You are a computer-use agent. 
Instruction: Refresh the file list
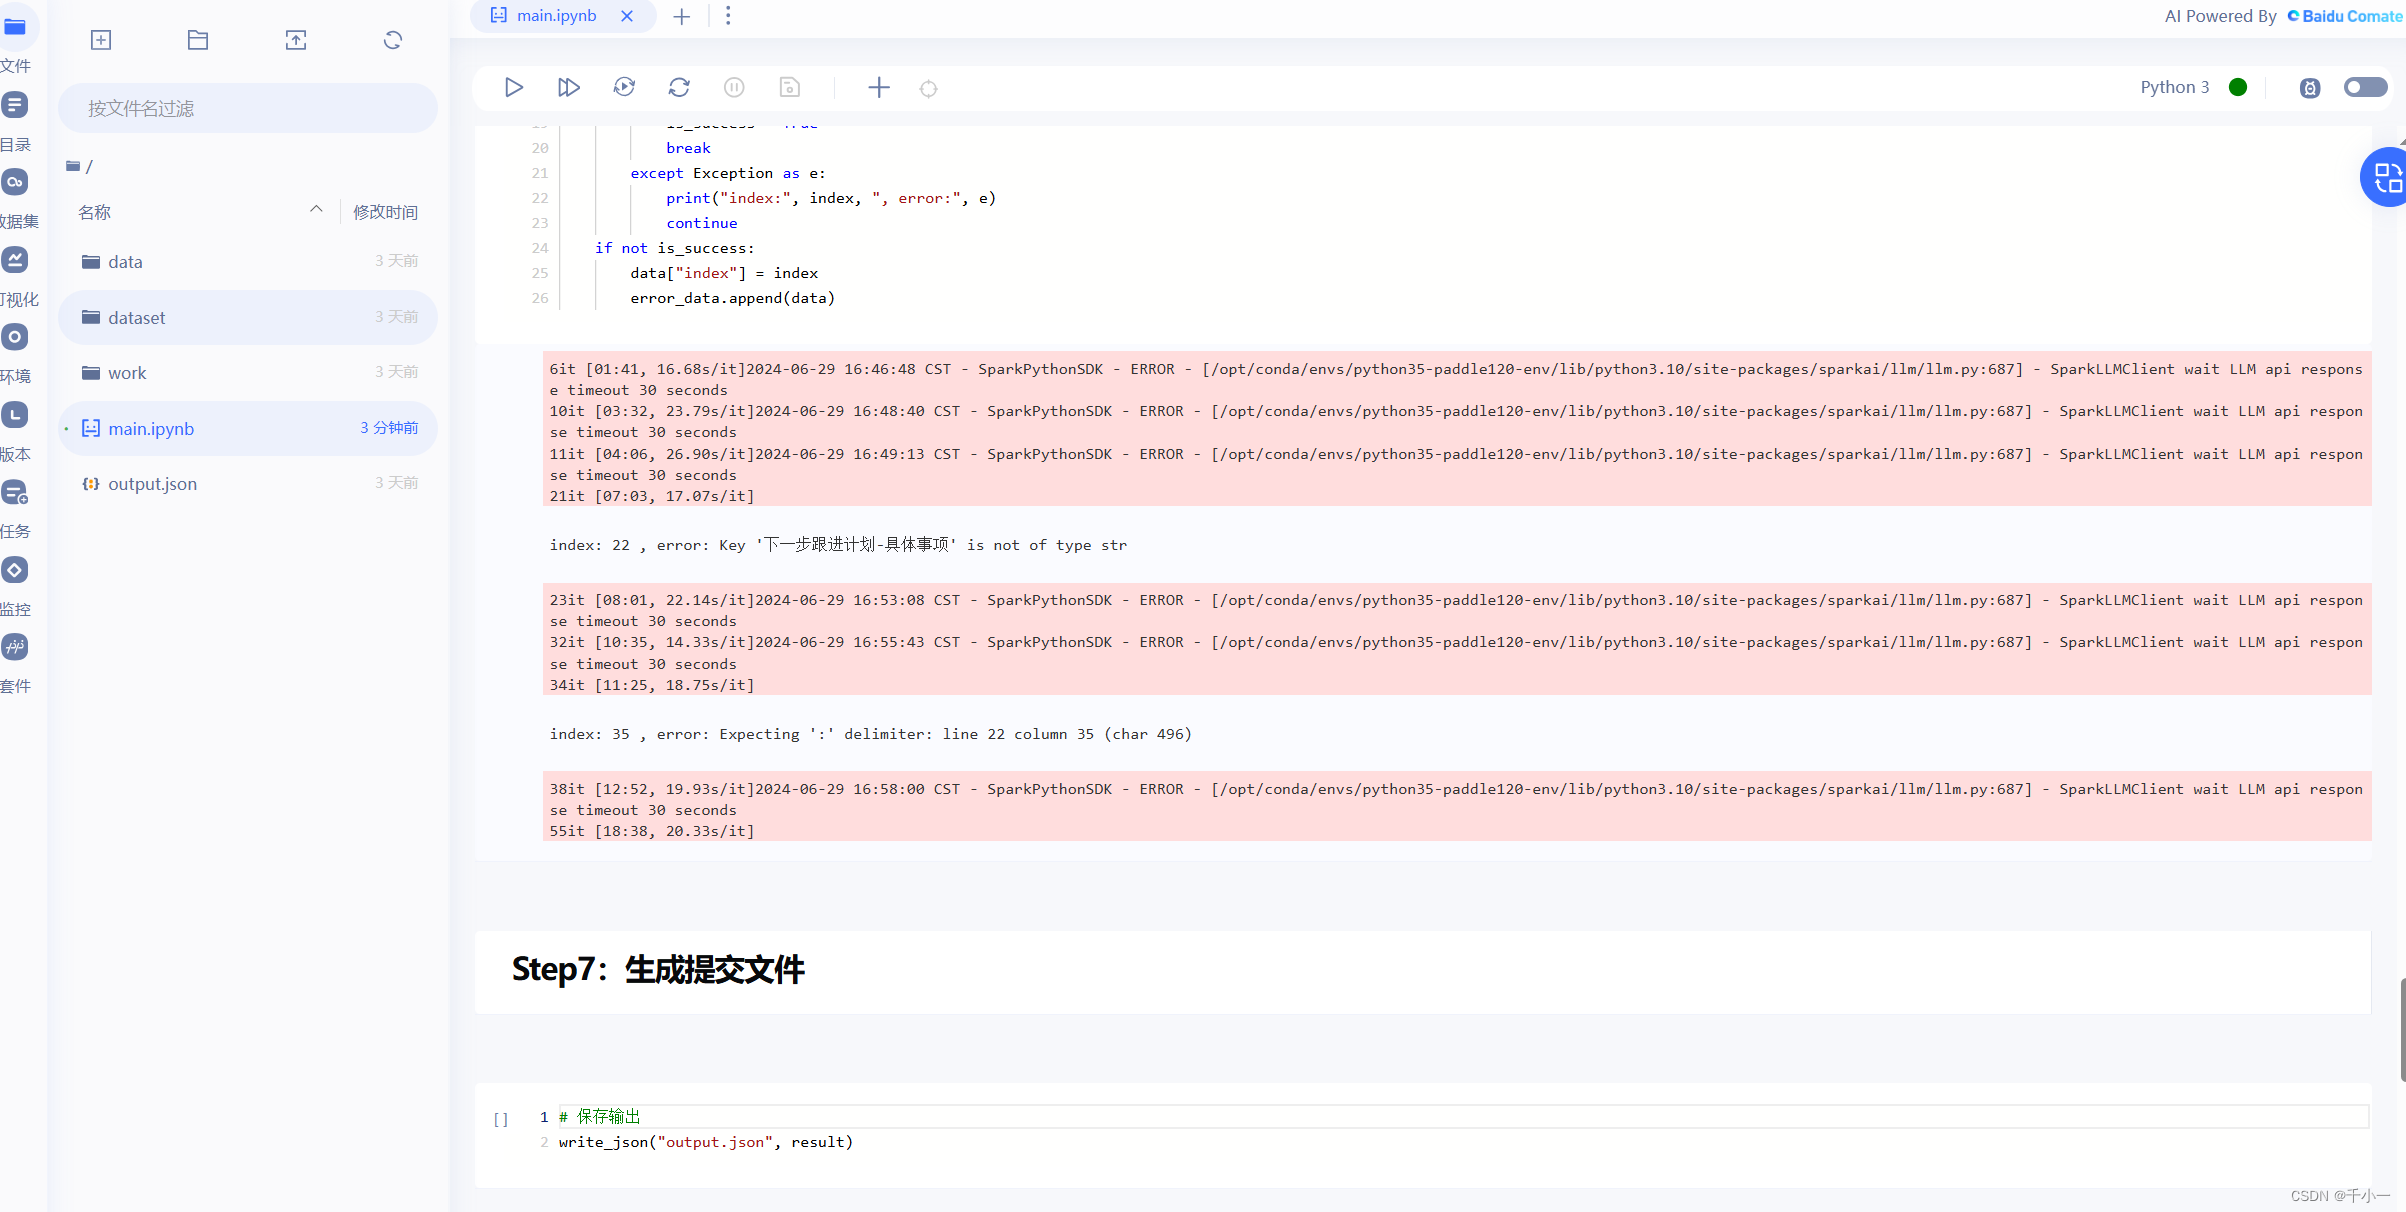pyautogui.click(x=393, y=40)
